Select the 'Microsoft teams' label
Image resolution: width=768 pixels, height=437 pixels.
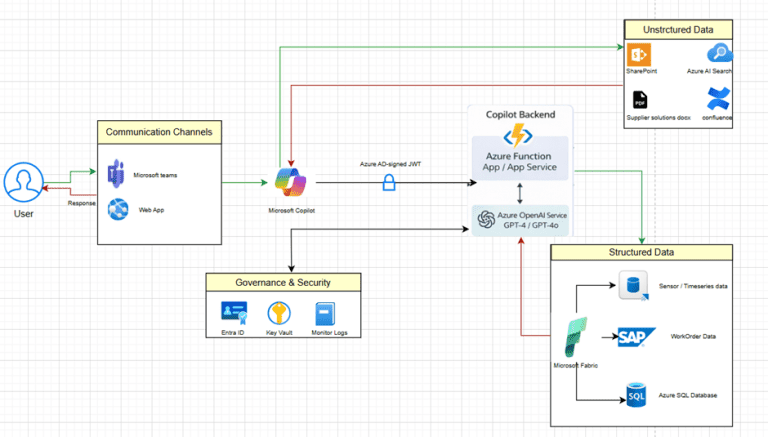(155, 175)
